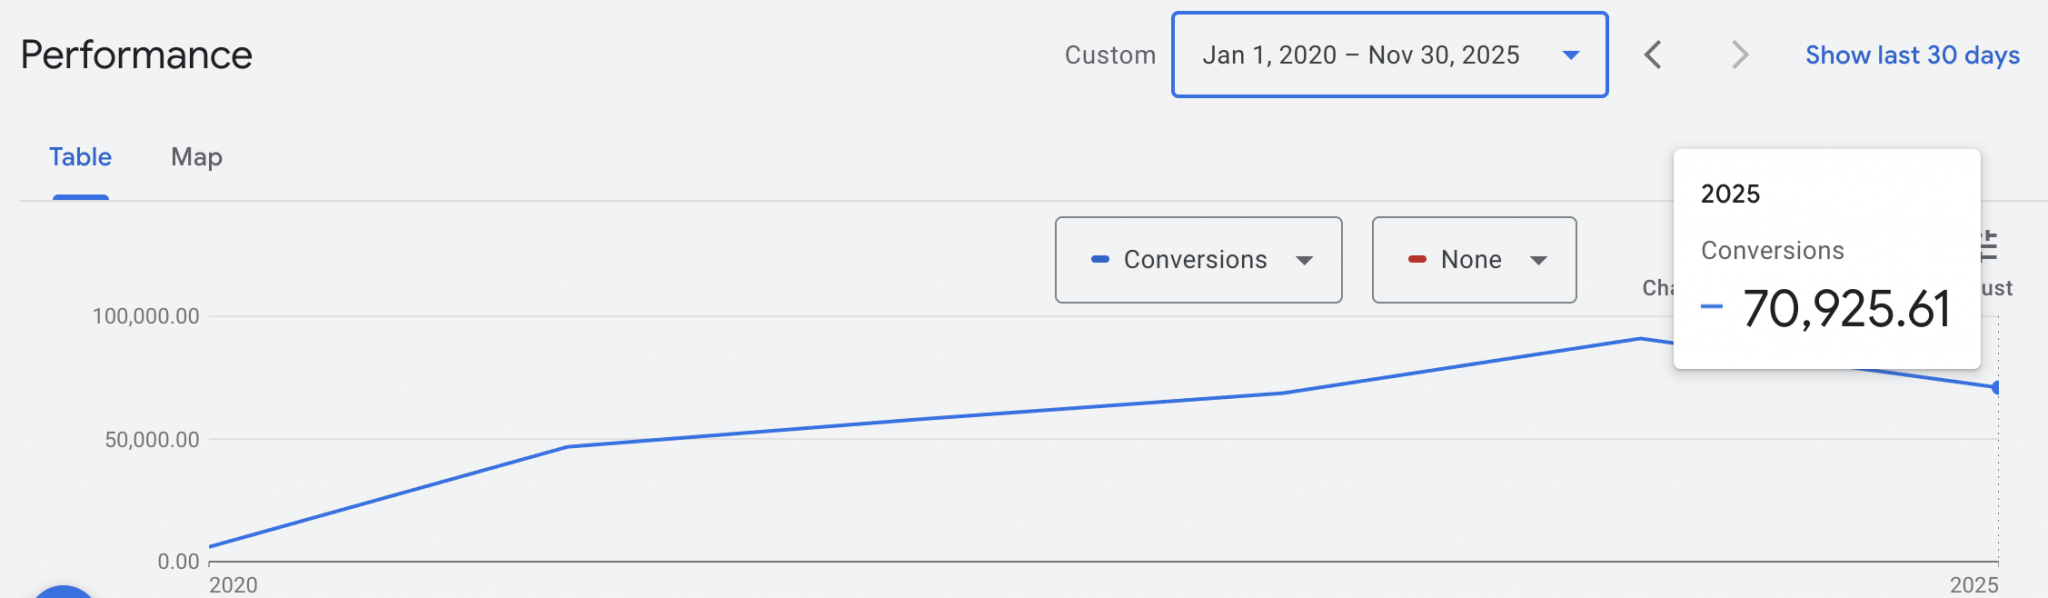Click the Conversions dropdown caret
This screenshot has height=598, width=2048.
[x=1304, y=260]
